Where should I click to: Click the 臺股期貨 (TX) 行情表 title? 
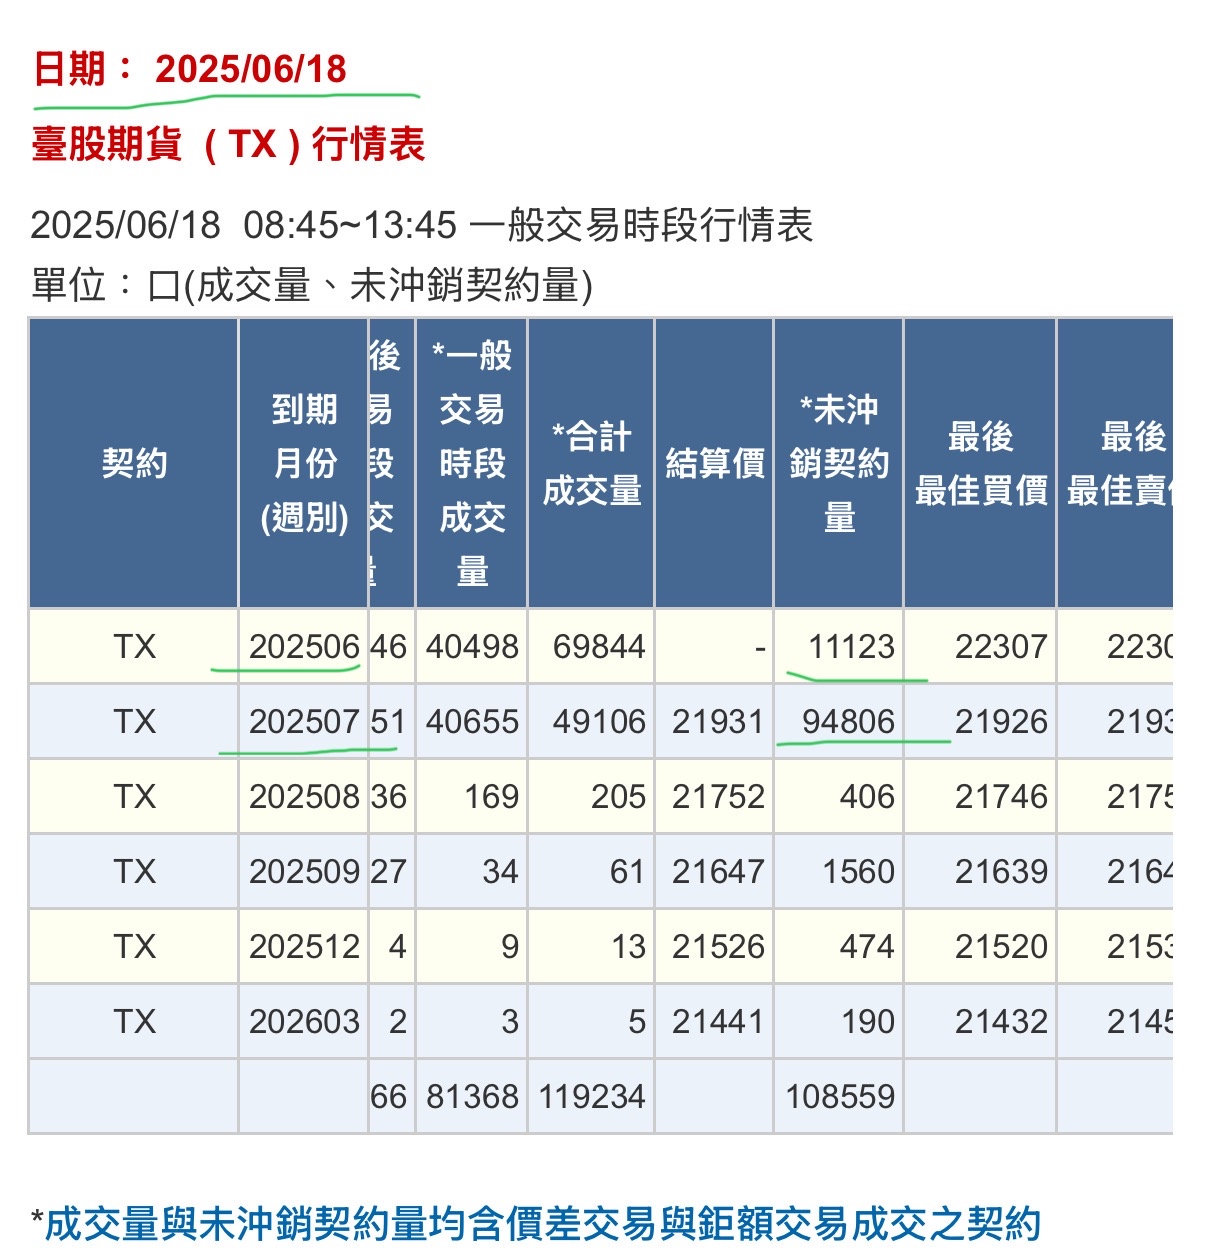228,144
